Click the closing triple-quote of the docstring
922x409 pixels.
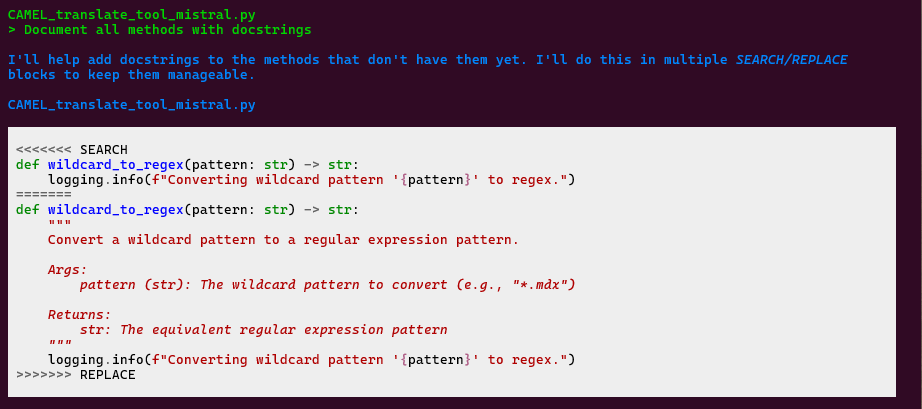click(x=59, y=345)
